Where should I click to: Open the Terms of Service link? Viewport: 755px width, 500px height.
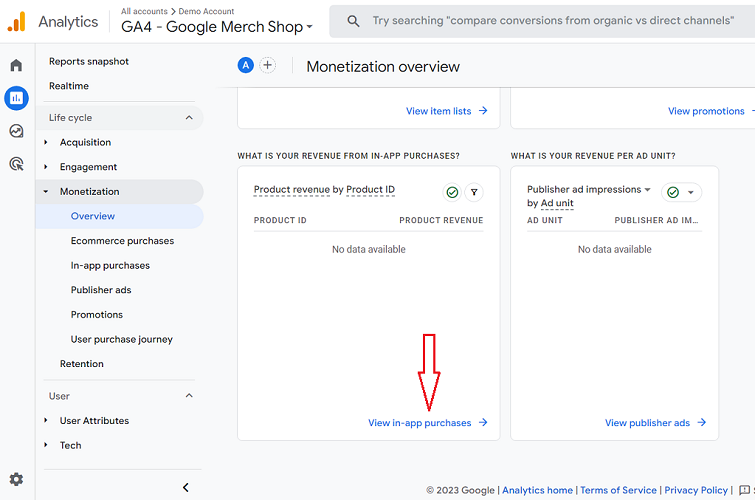[618, 490]
